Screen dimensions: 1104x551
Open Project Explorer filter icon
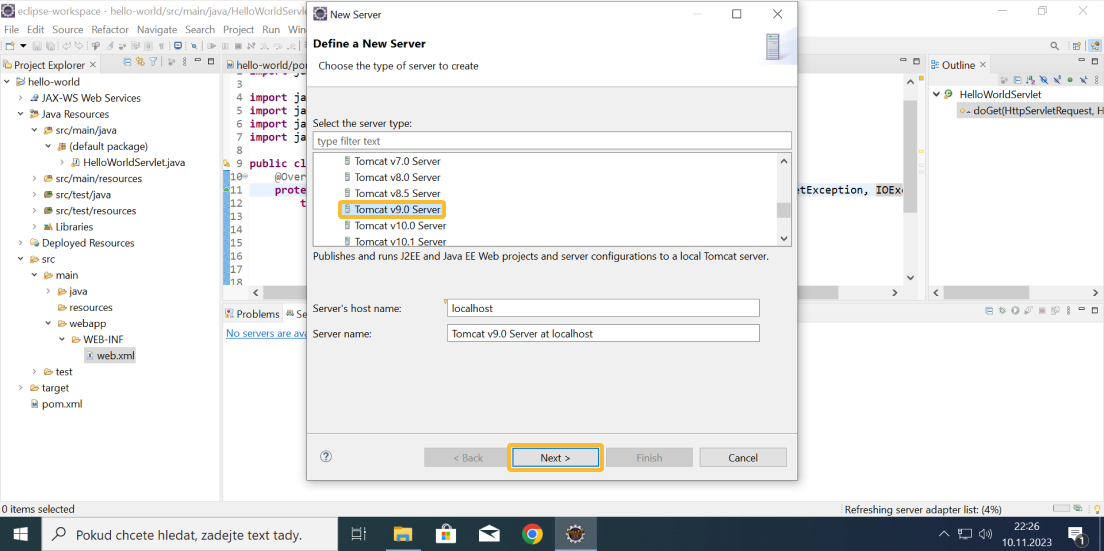(153, 62)
